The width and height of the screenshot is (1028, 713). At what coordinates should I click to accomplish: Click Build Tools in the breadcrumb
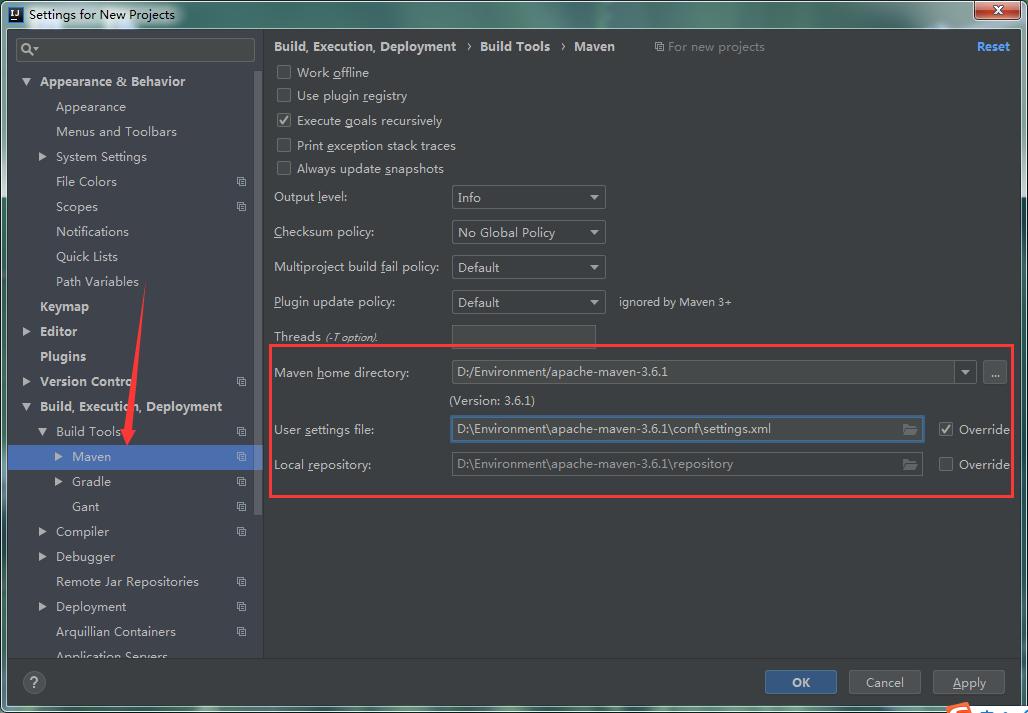coord(515,47)
